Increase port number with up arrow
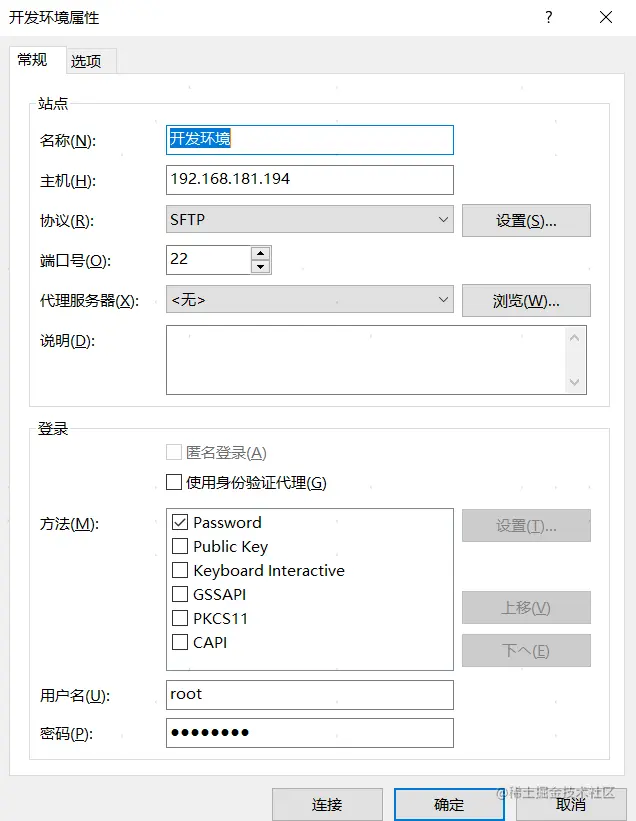This screenshot has height=821, width=636. pyautogui.click(x=260, y=253)
